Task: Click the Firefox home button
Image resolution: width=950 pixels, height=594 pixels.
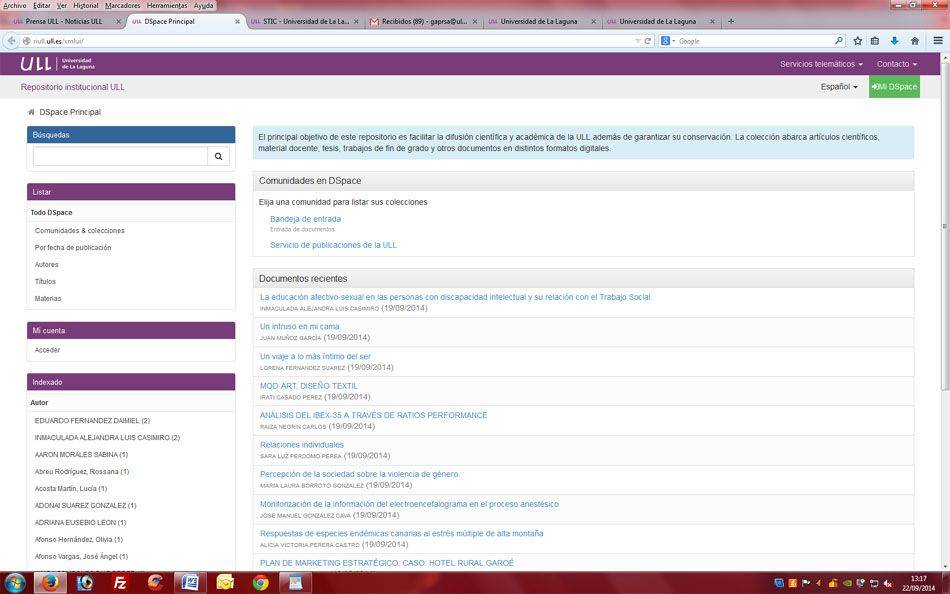Action: [914, 41]
